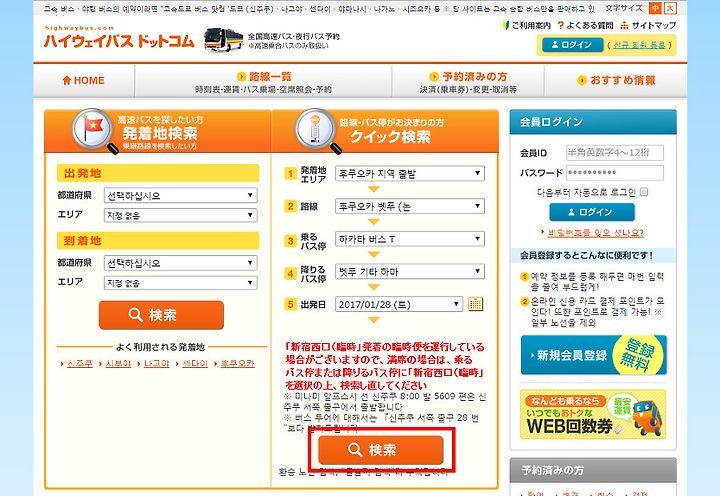This screenshot has height=496, width=720.
Task: Open the よくある質問 FAQ link
Action: tap(585, 26)
